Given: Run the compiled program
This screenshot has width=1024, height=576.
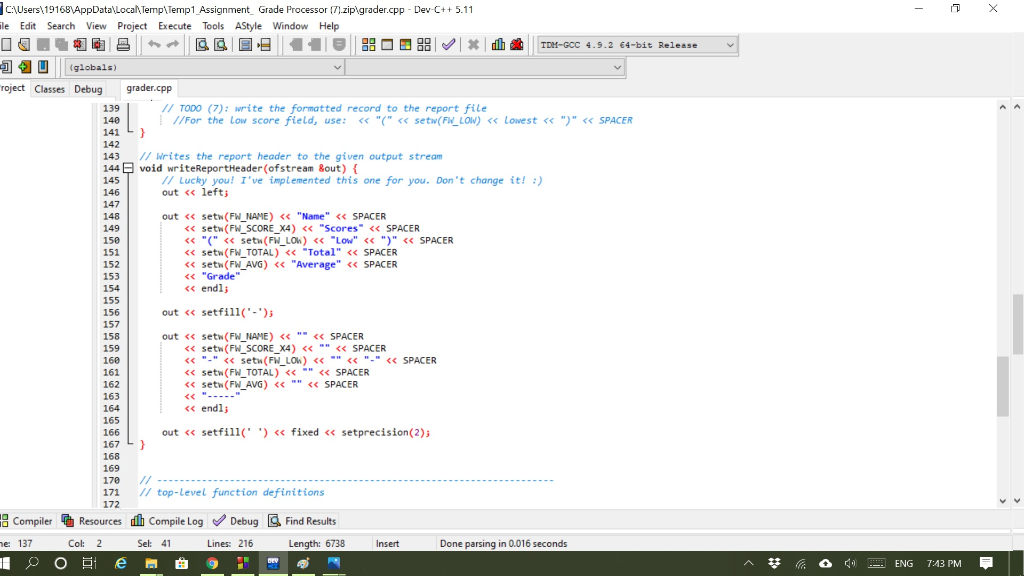Looking at the screenshot, I should [388, 44].
